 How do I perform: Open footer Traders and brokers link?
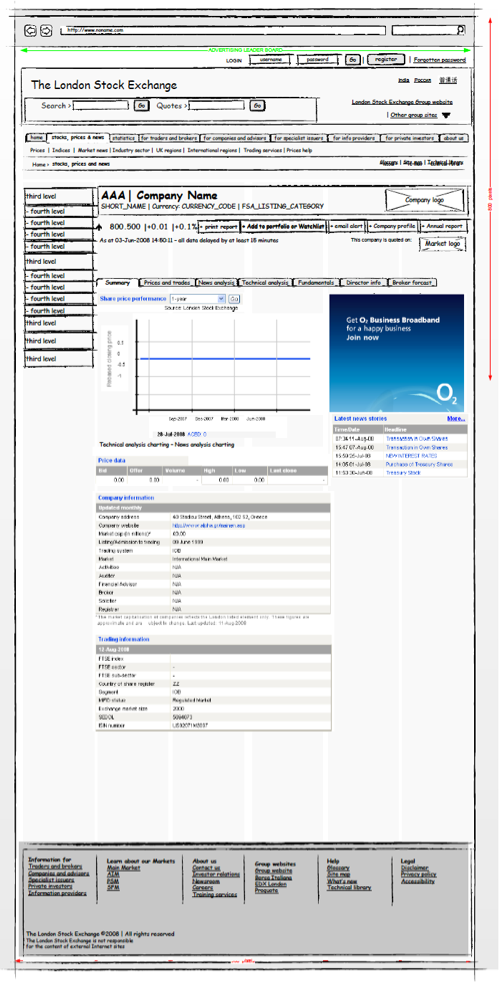point(55,867)
